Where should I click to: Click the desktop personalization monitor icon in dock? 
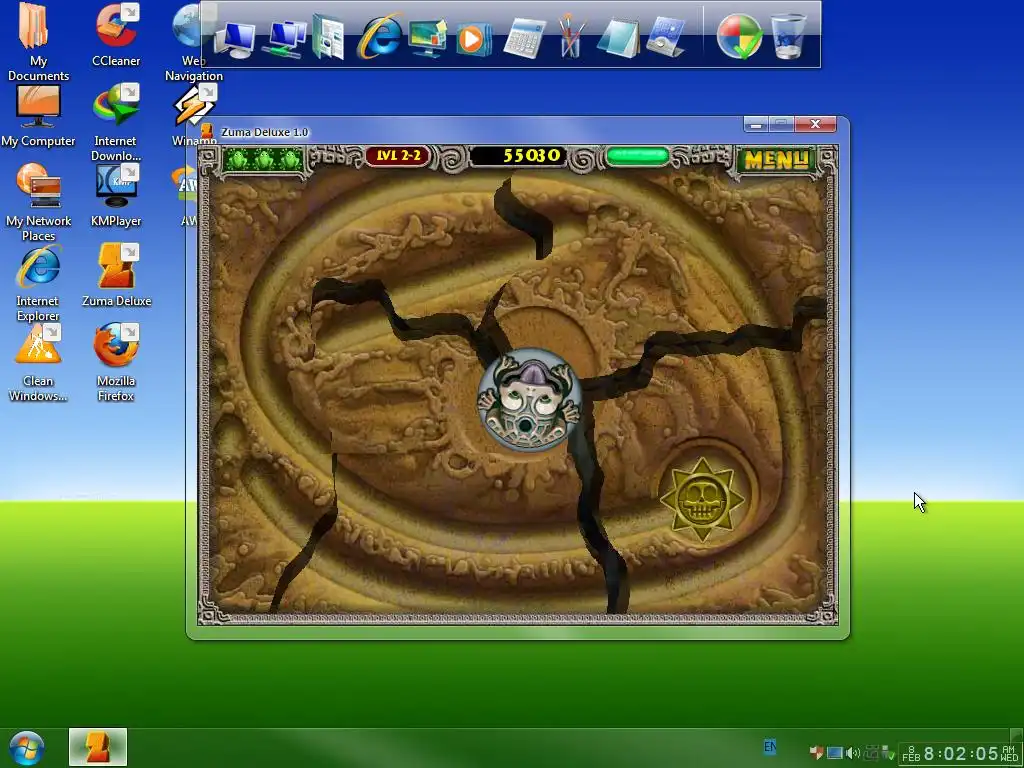(427, 38)
